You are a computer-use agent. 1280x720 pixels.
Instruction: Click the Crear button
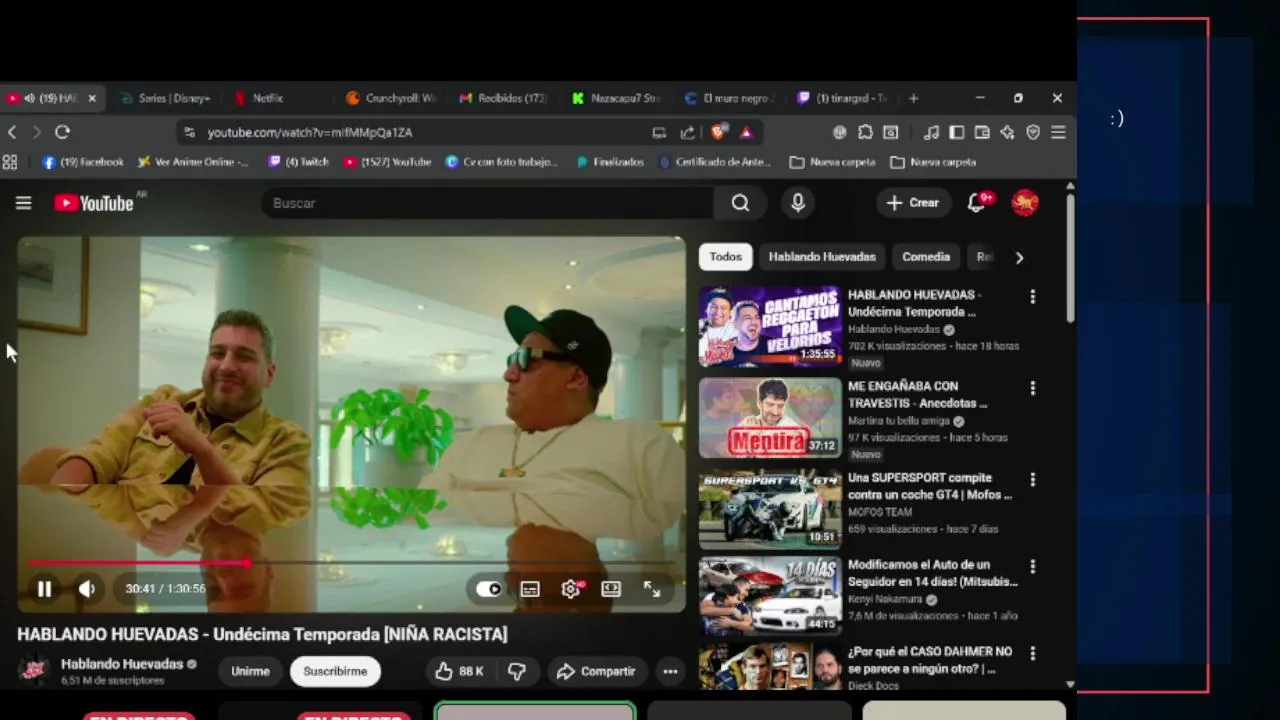(x=913, y=203)
